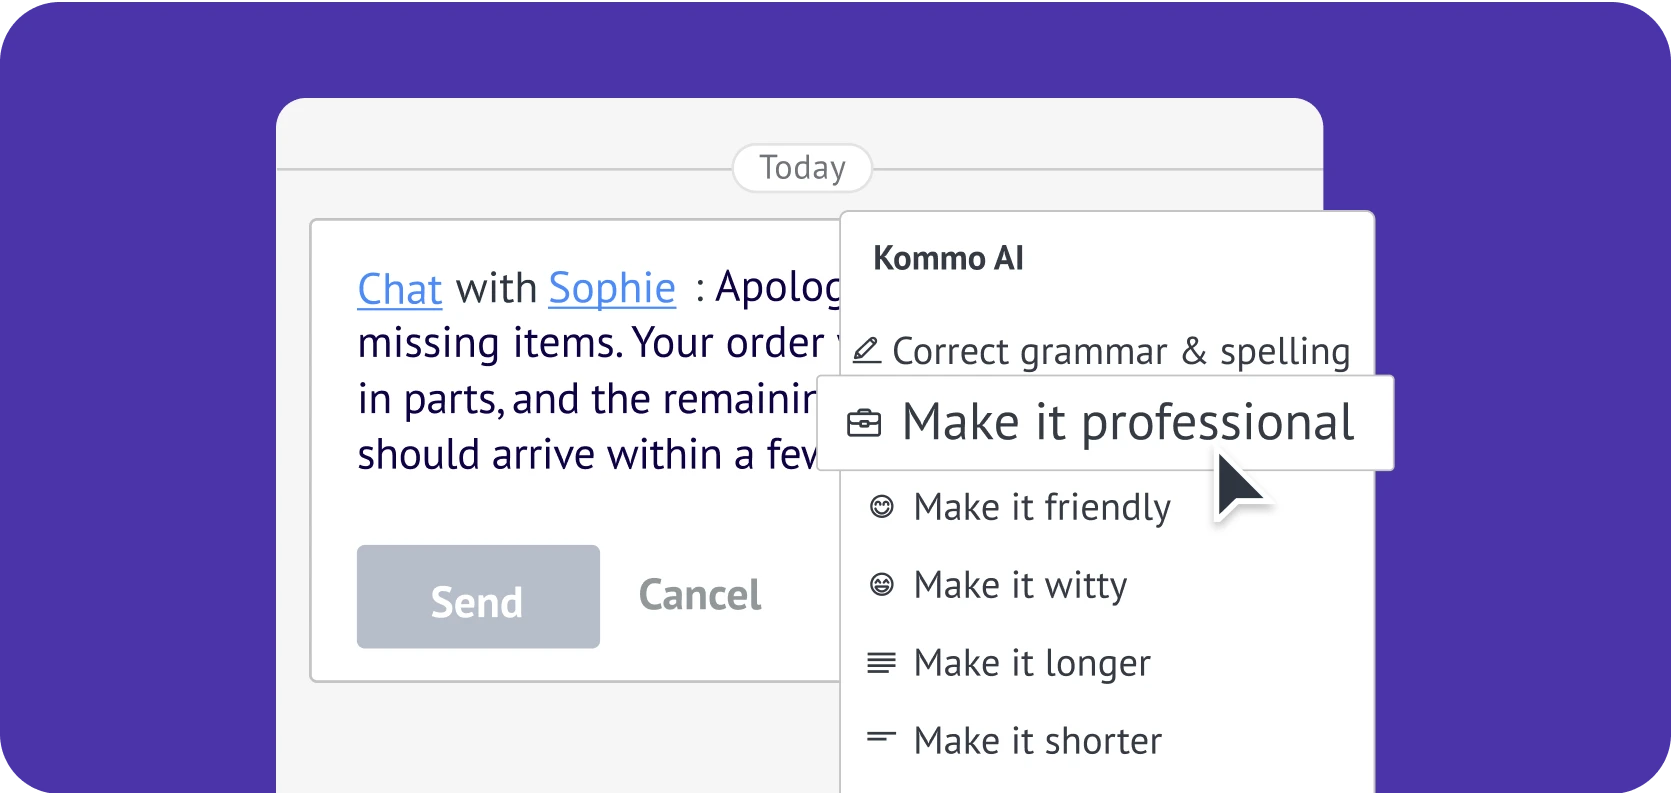Click the short lines icon beside Make it shorter
The height and width of the screenshot is (793, 1671).
pyautogui.click(x=881, y=738)
